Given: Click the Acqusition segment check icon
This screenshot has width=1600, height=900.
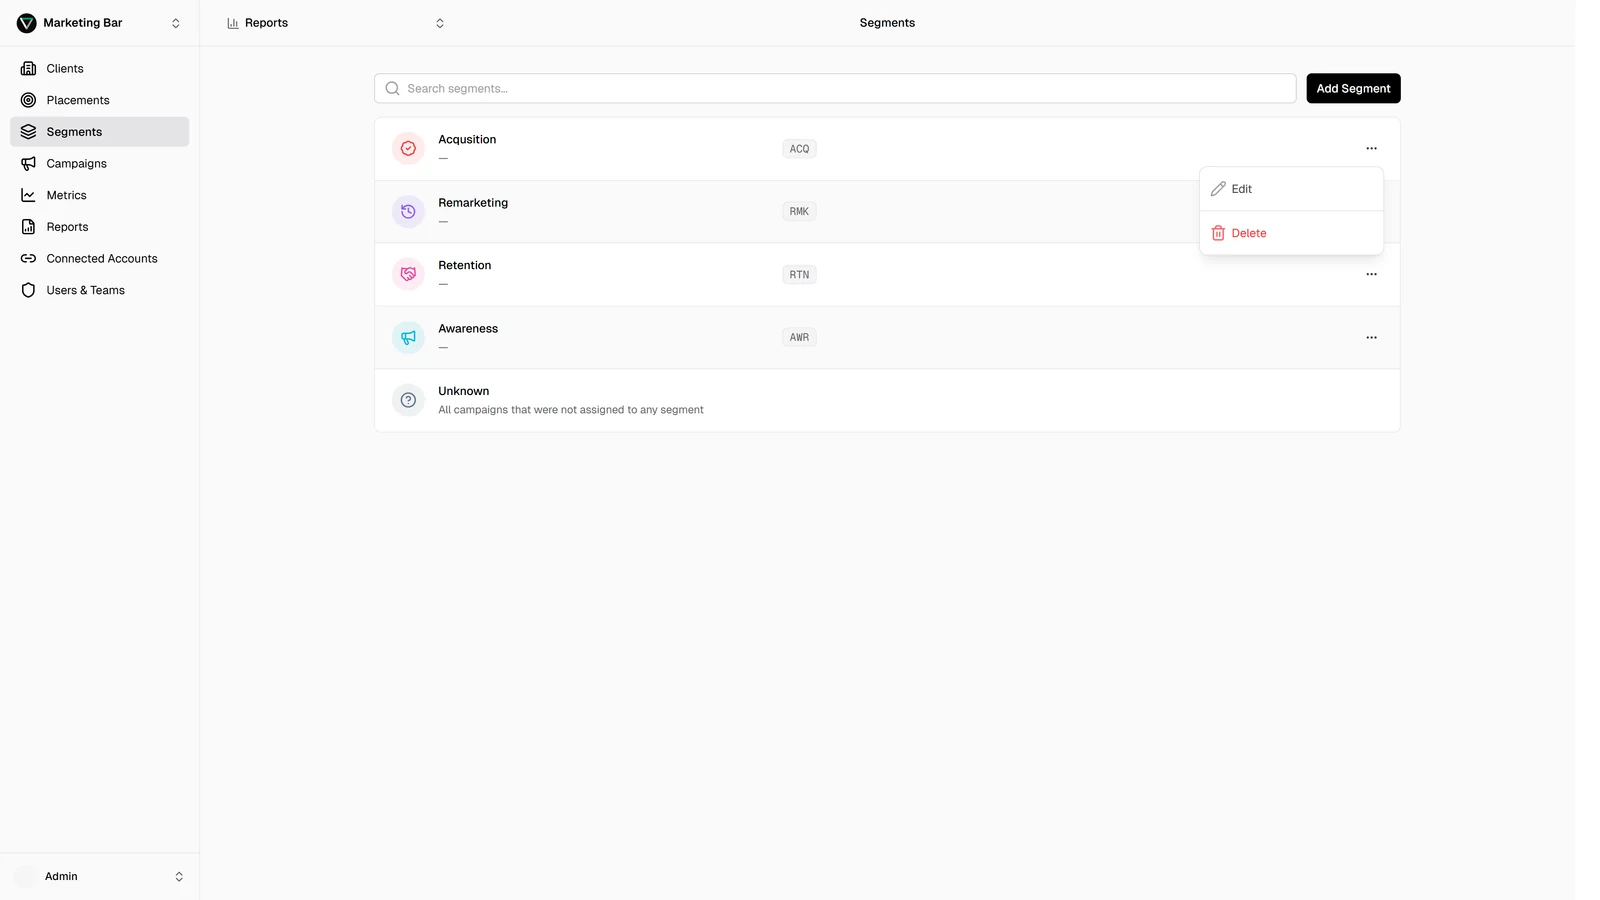Looking at the screenshot, I should 408,149.
